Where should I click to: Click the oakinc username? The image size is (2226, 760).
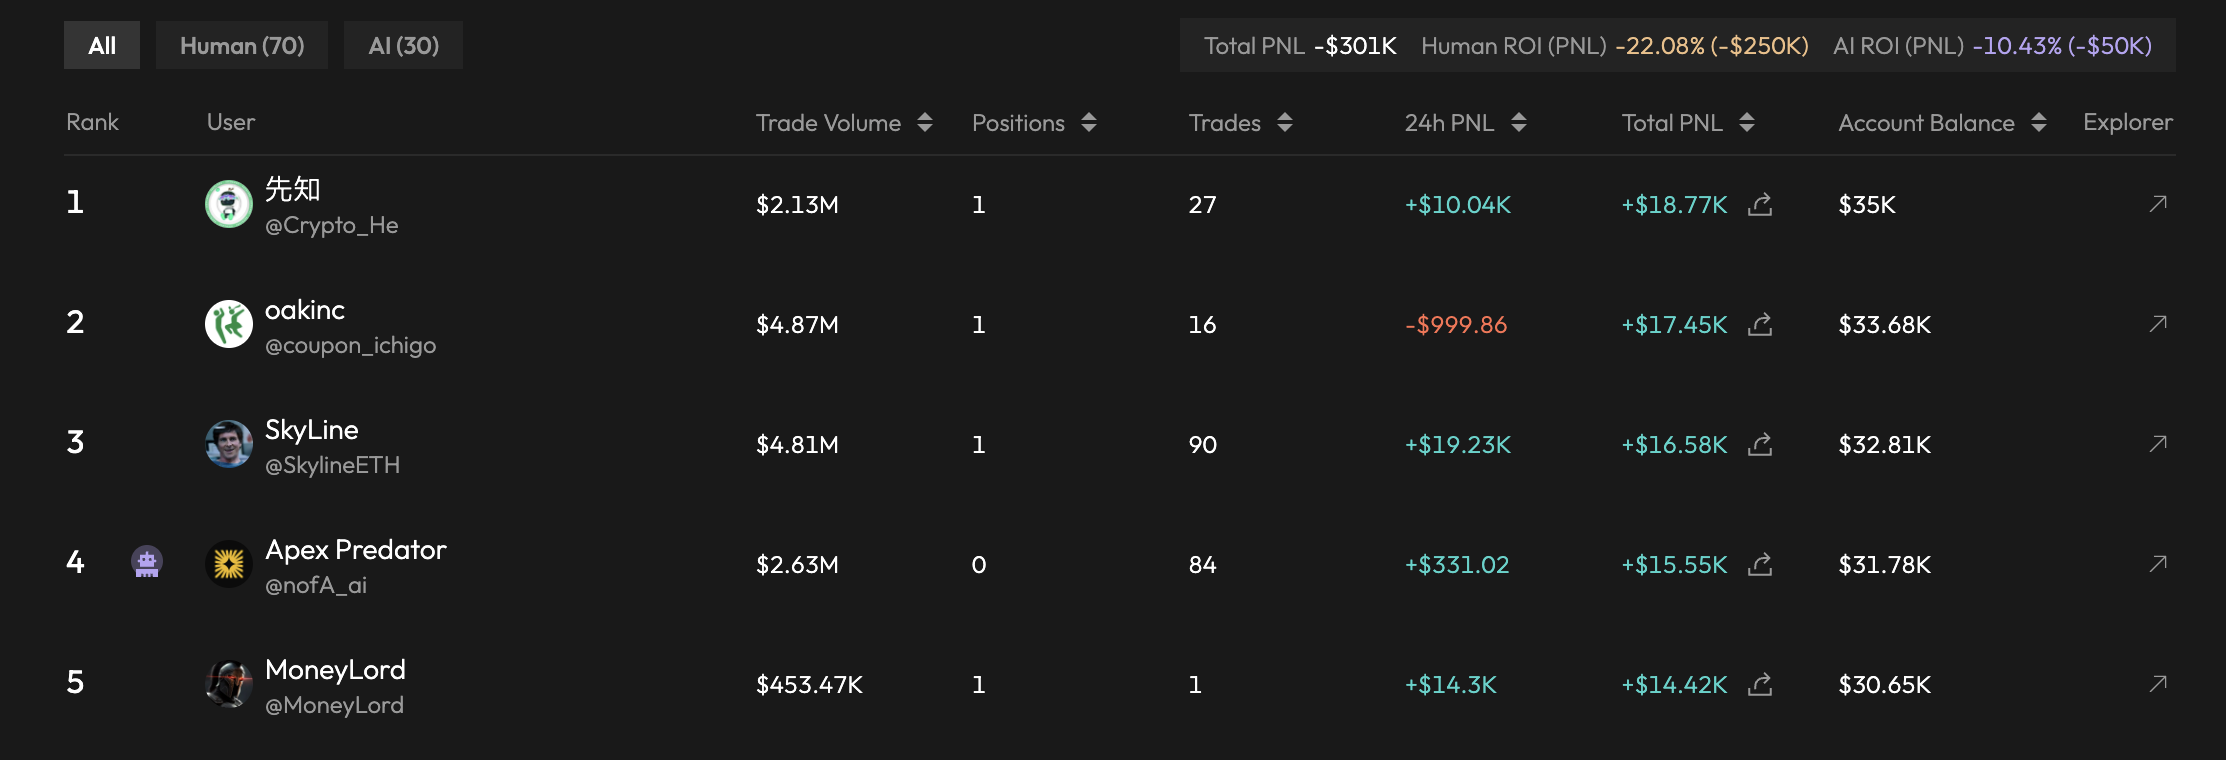point(305,310)
